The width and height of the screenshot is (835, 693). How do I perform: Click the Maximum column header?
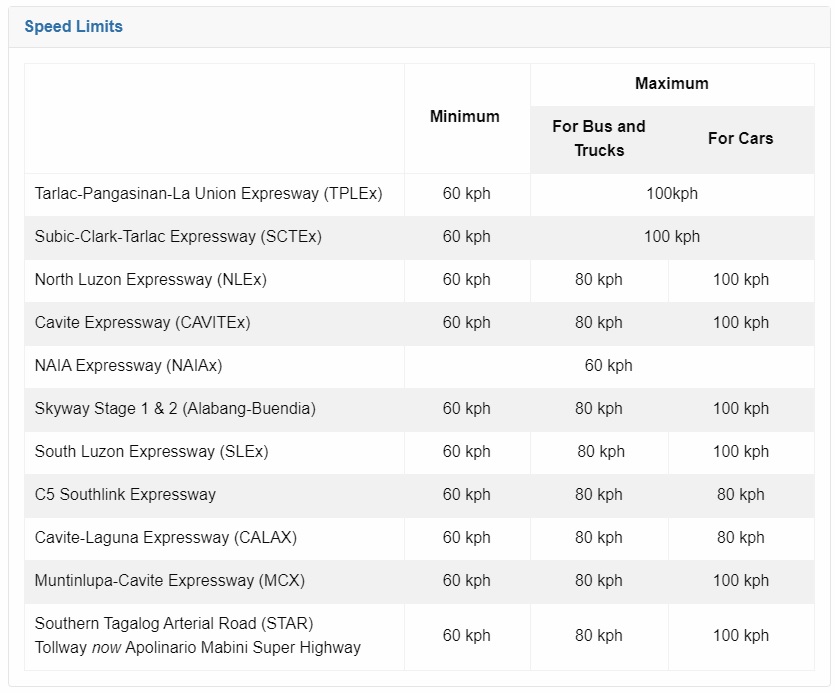click(671, 84)
